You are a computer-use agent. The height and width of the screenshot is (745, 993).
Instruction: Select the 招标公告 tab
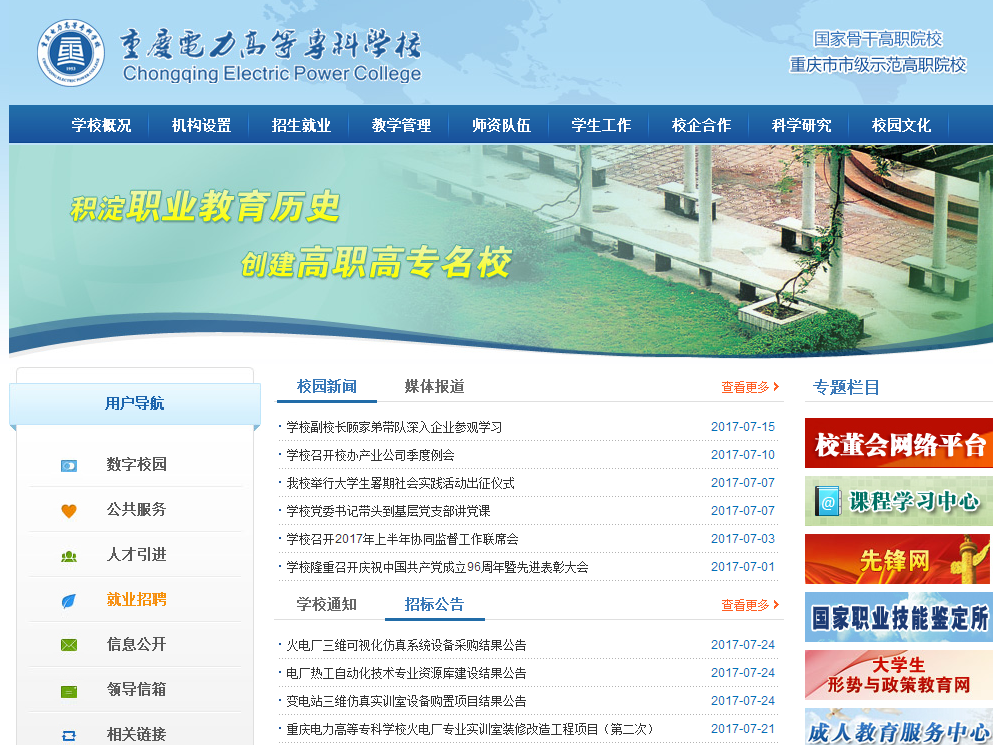[434, 605]
